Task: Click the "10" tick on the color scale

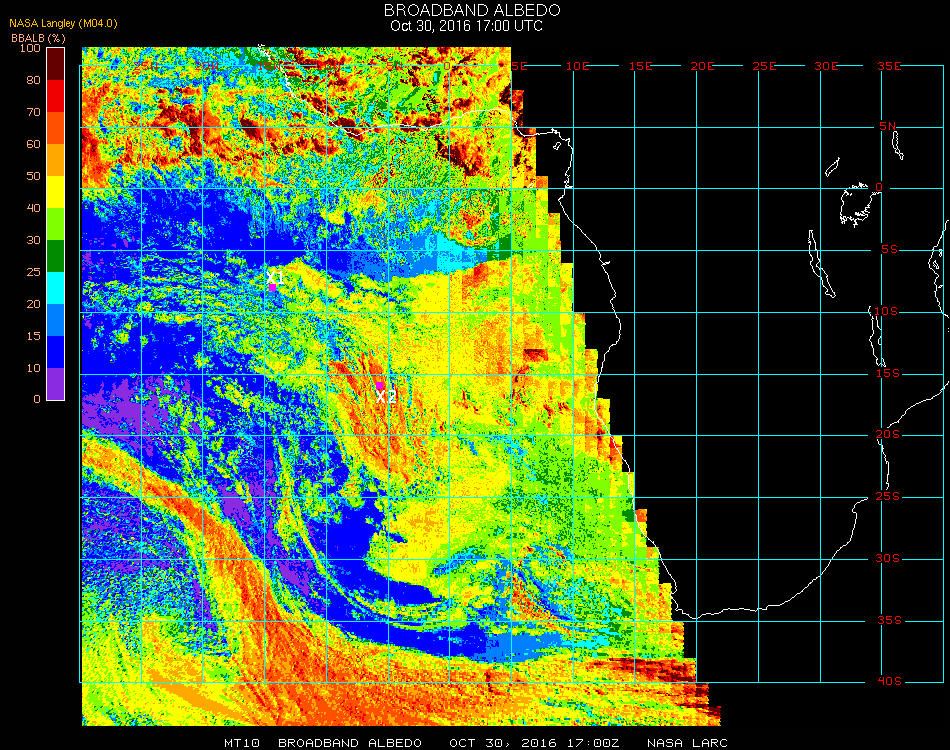Action: pos(33,368)
